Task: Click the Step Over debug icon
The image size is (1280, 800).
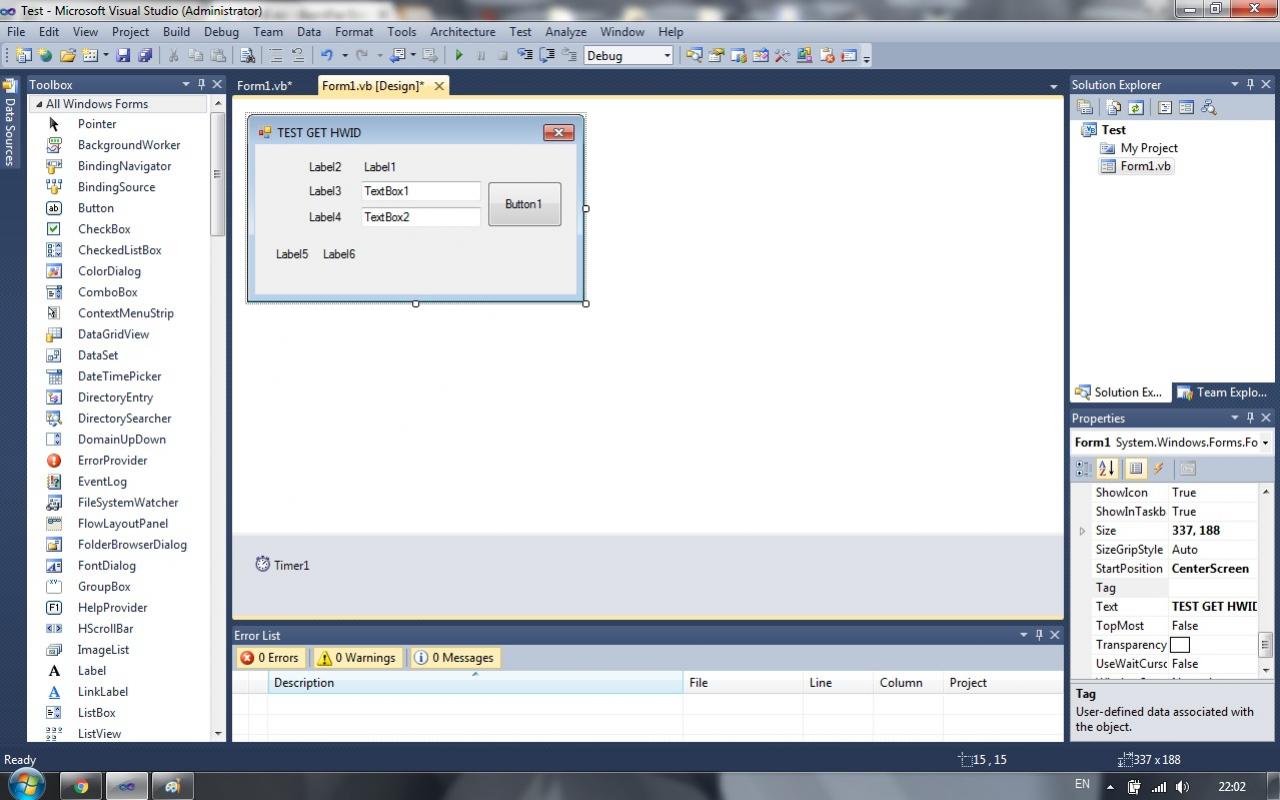Action: (x=548, y=56)
